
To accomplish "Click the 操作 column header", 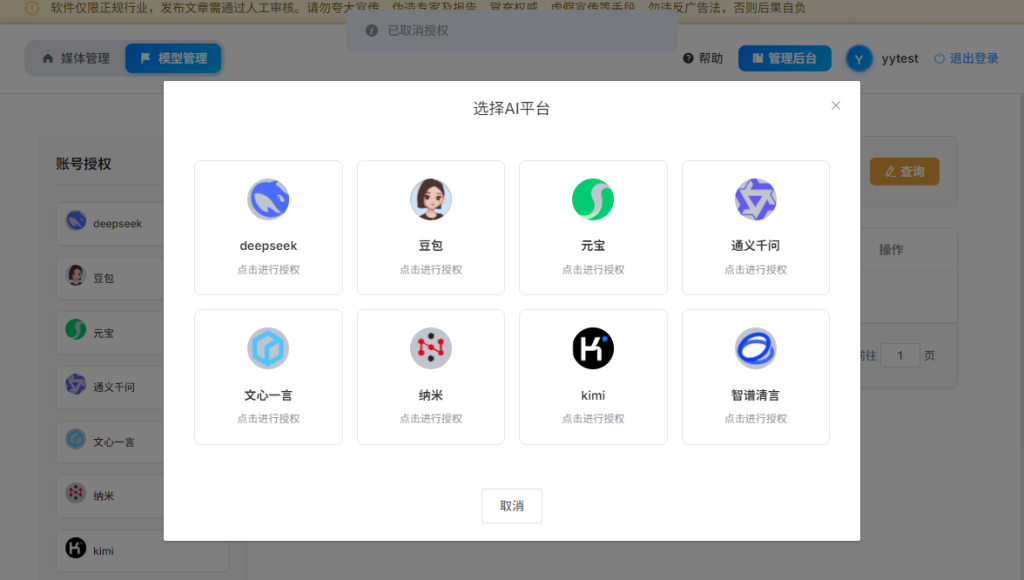I will click(891, 250).
